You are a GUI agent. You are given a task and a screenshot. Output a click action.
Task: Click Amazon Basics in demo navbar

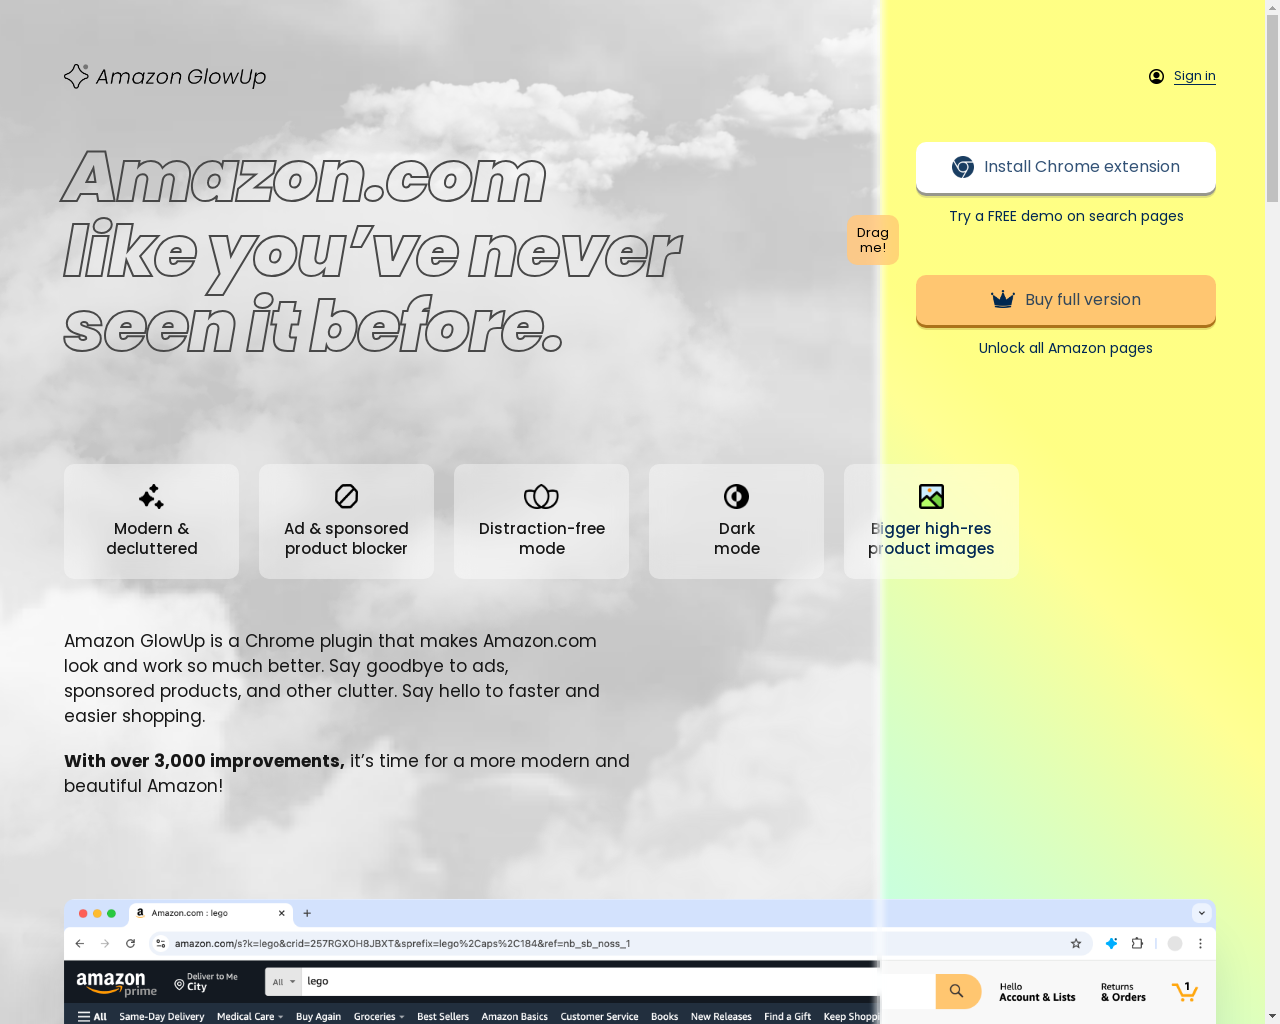(x=514, y=1016)
